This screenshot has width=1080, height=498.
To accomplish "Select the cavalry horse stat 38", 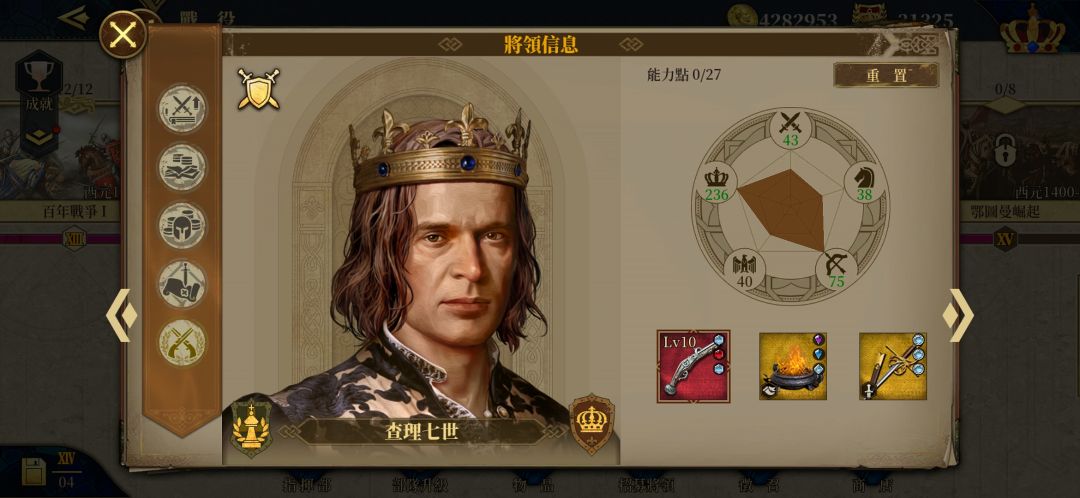I will pos(864,183).
